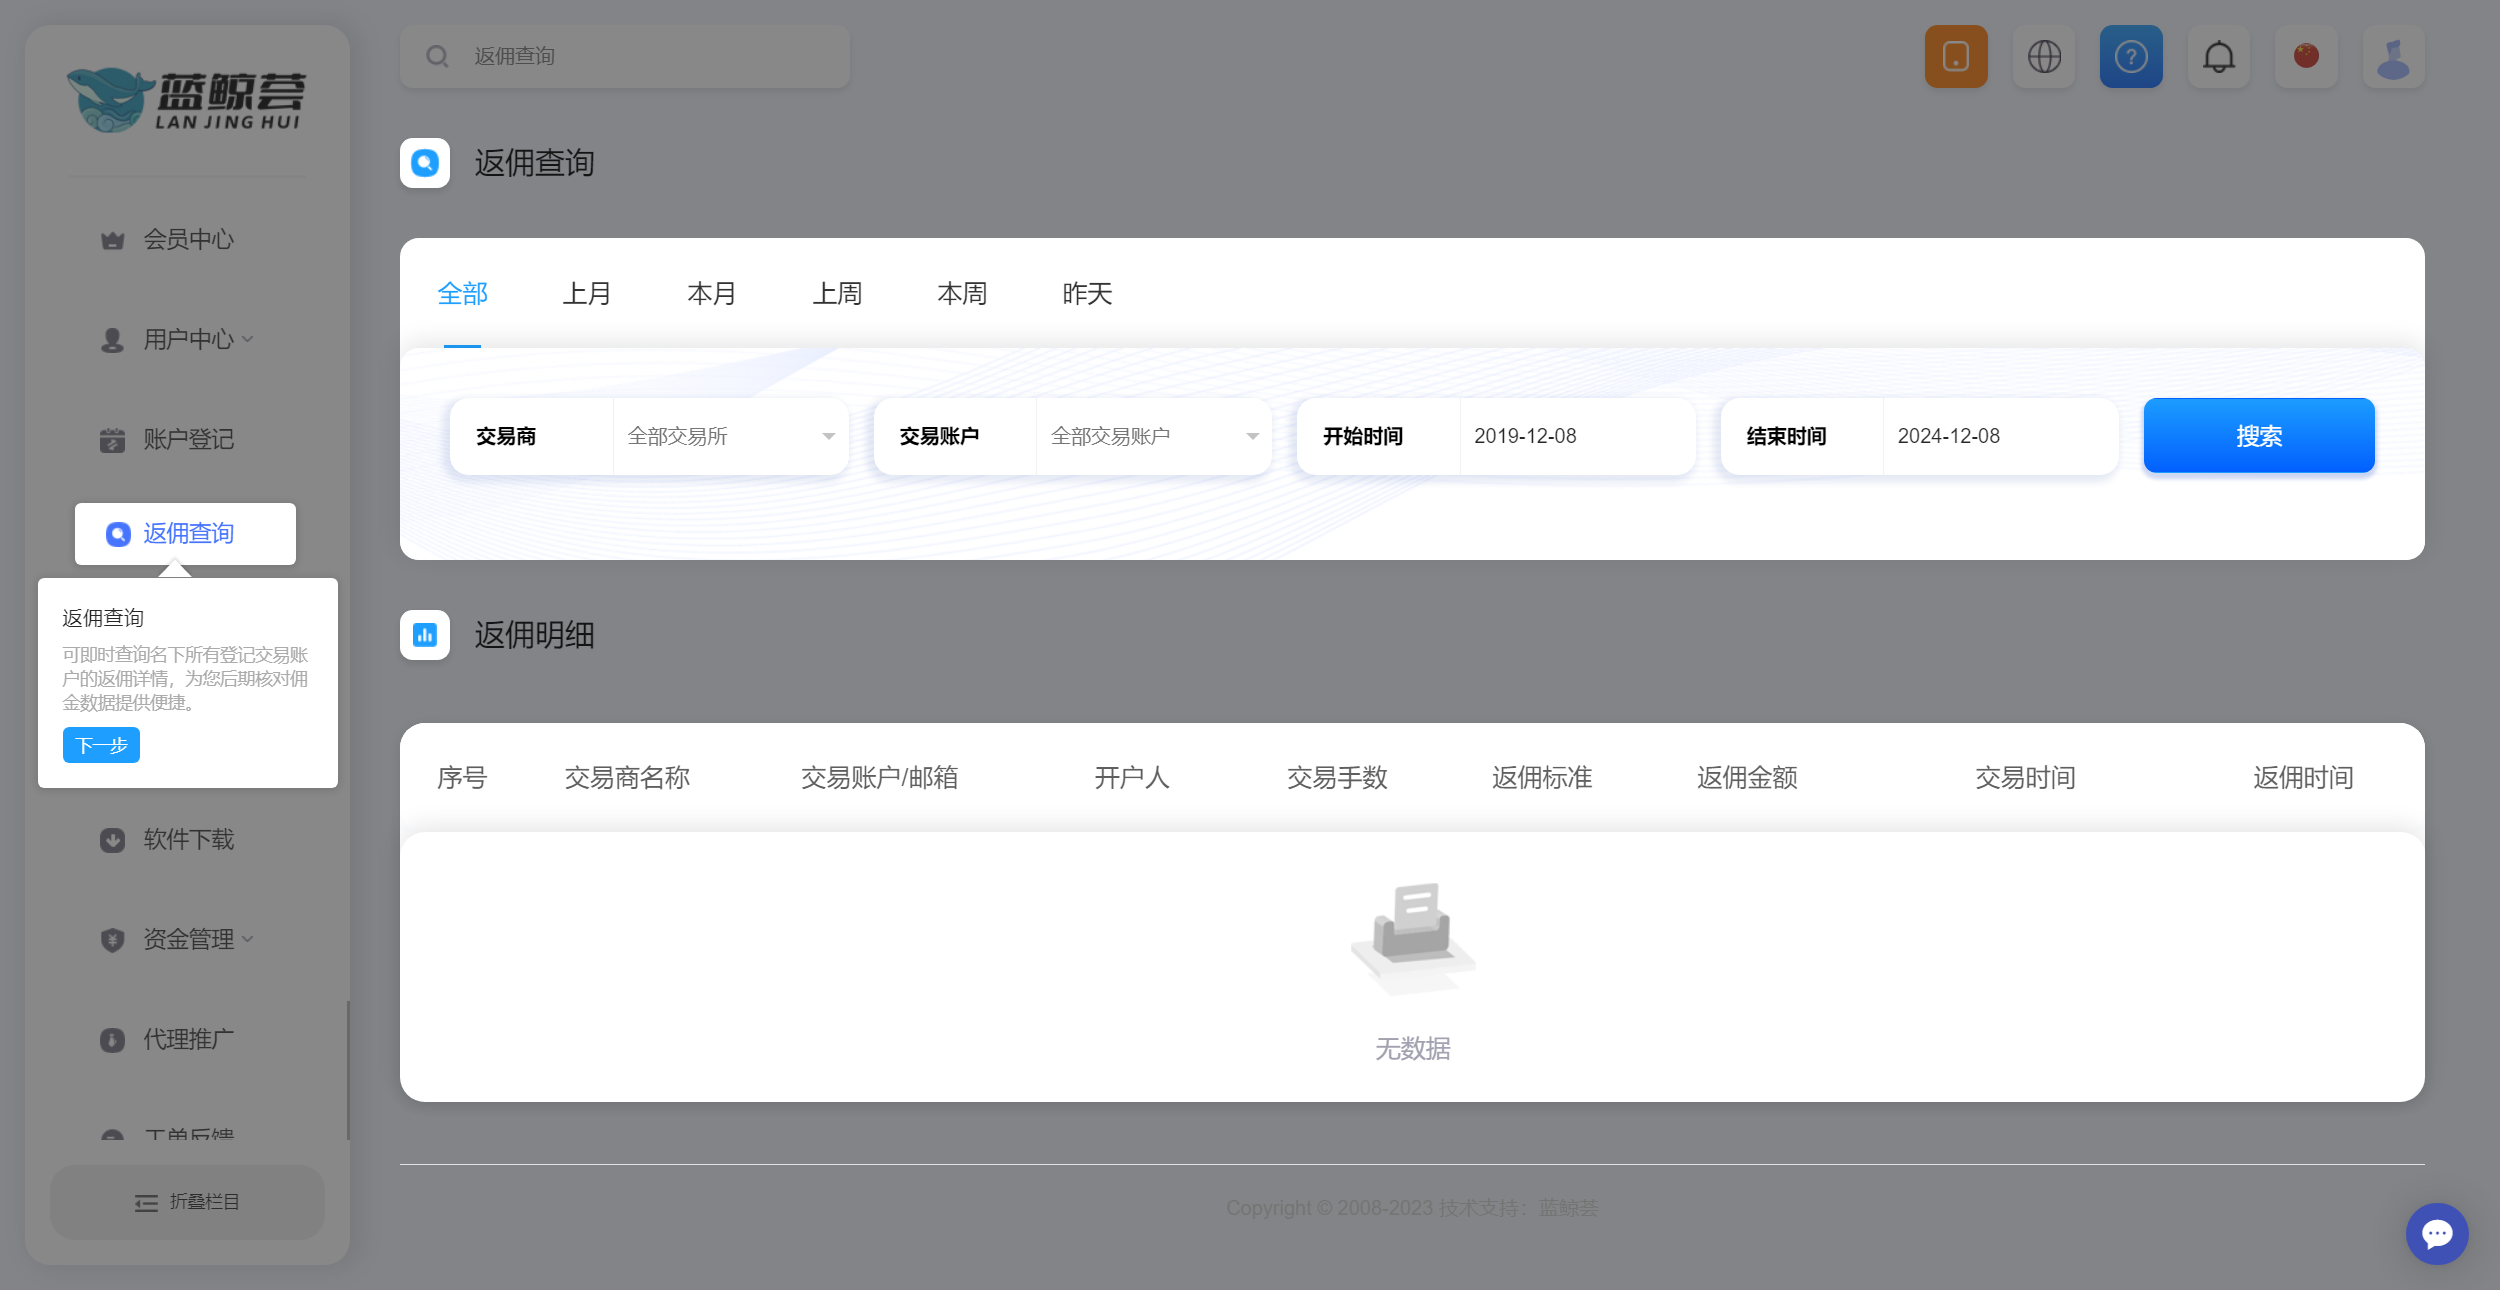This screenshot has height=1290, width=2500.
Task: Switch to the 上月 tab
Action: 587,294
